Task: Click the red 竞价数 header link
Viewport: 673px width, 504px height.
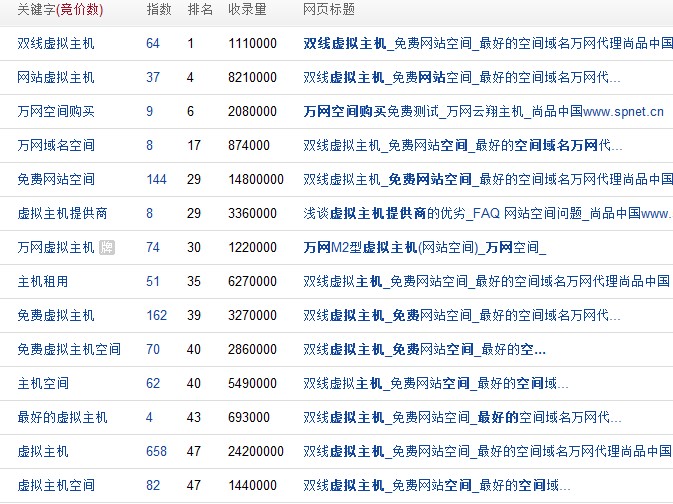Action: [79, 9]
